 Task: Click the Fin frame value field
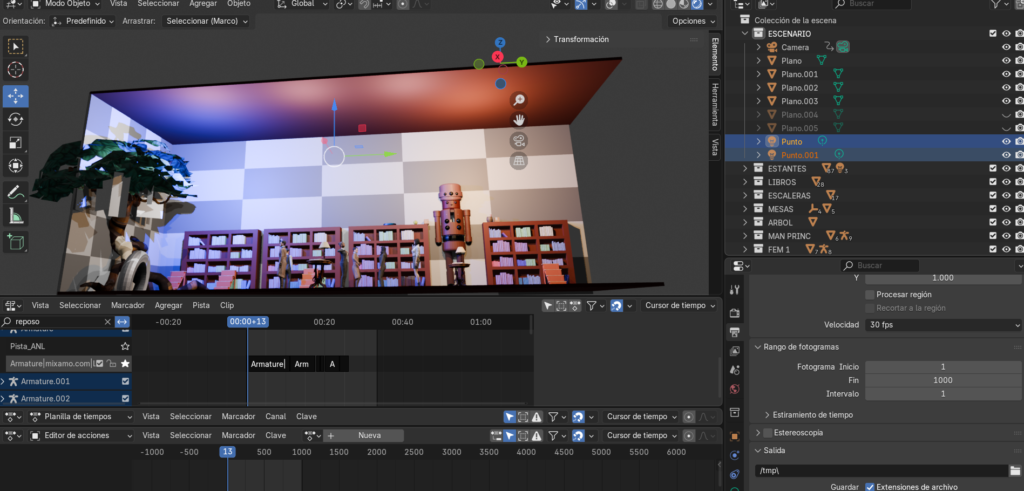942,381
